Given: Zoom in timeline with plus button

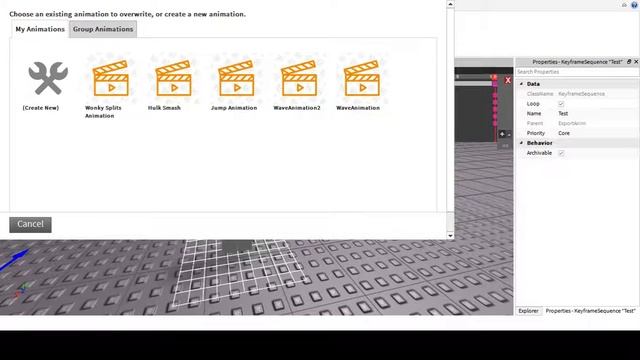Looking at the screenshot, I should pyautogui.click(x=502, y=134).
